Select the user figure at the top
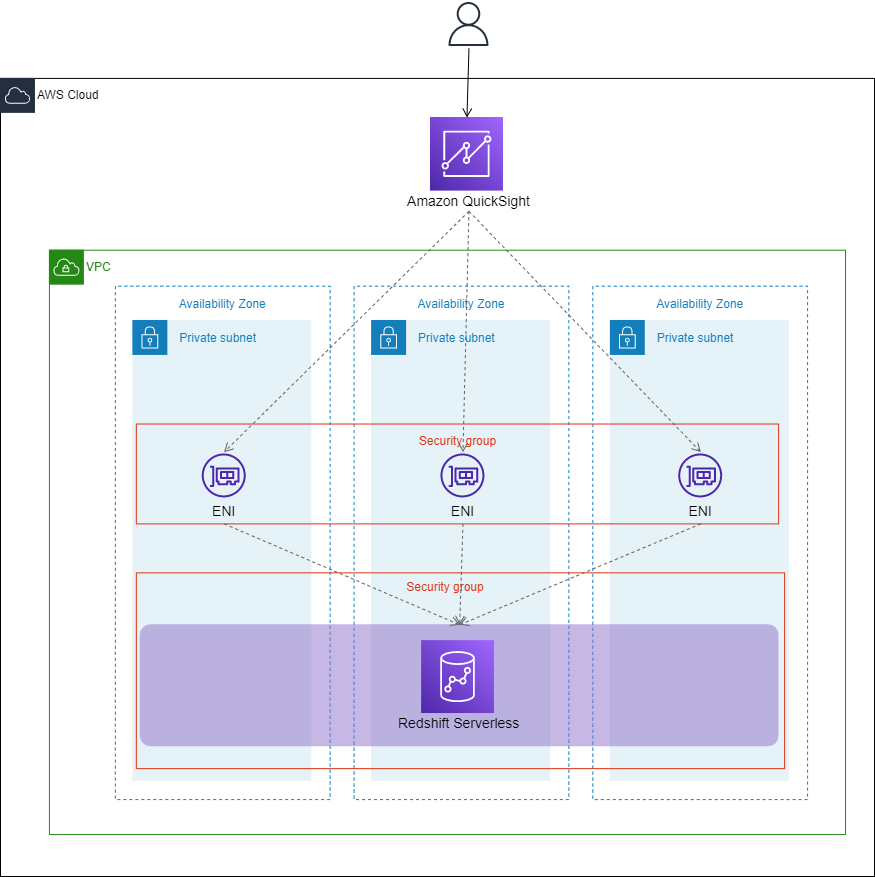This screenshot has height=877, width=875. pyautogui.click(x=467, y=25)
